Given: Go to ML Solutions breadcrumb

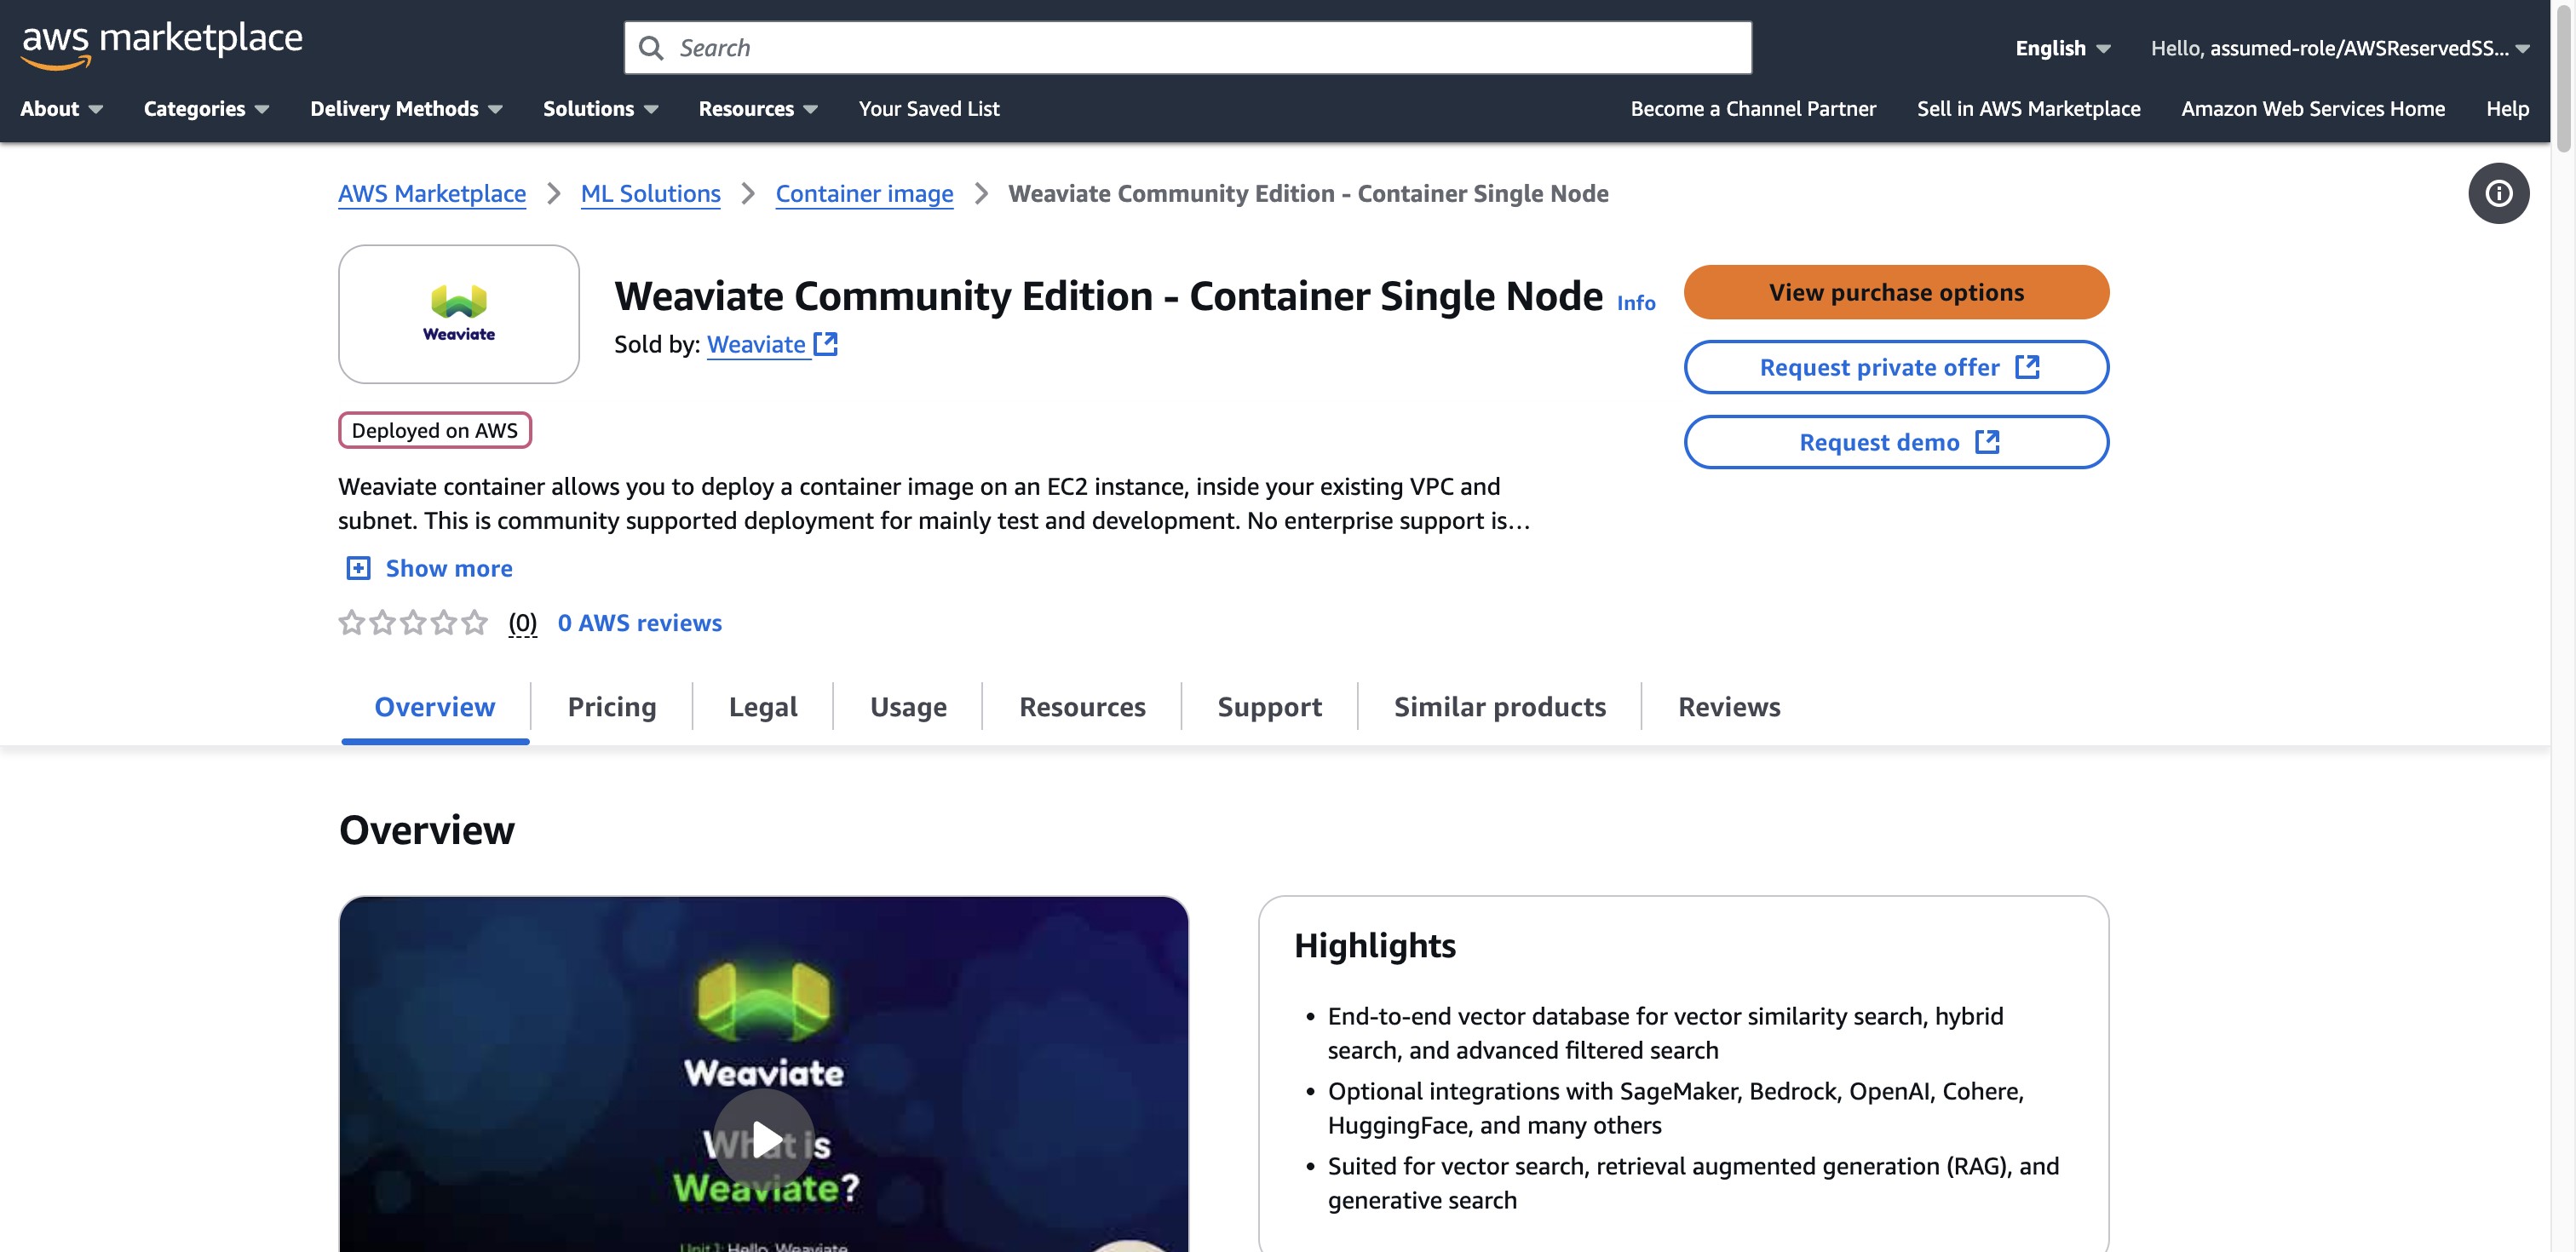Looking at the screenshot, I should point(651,194).
